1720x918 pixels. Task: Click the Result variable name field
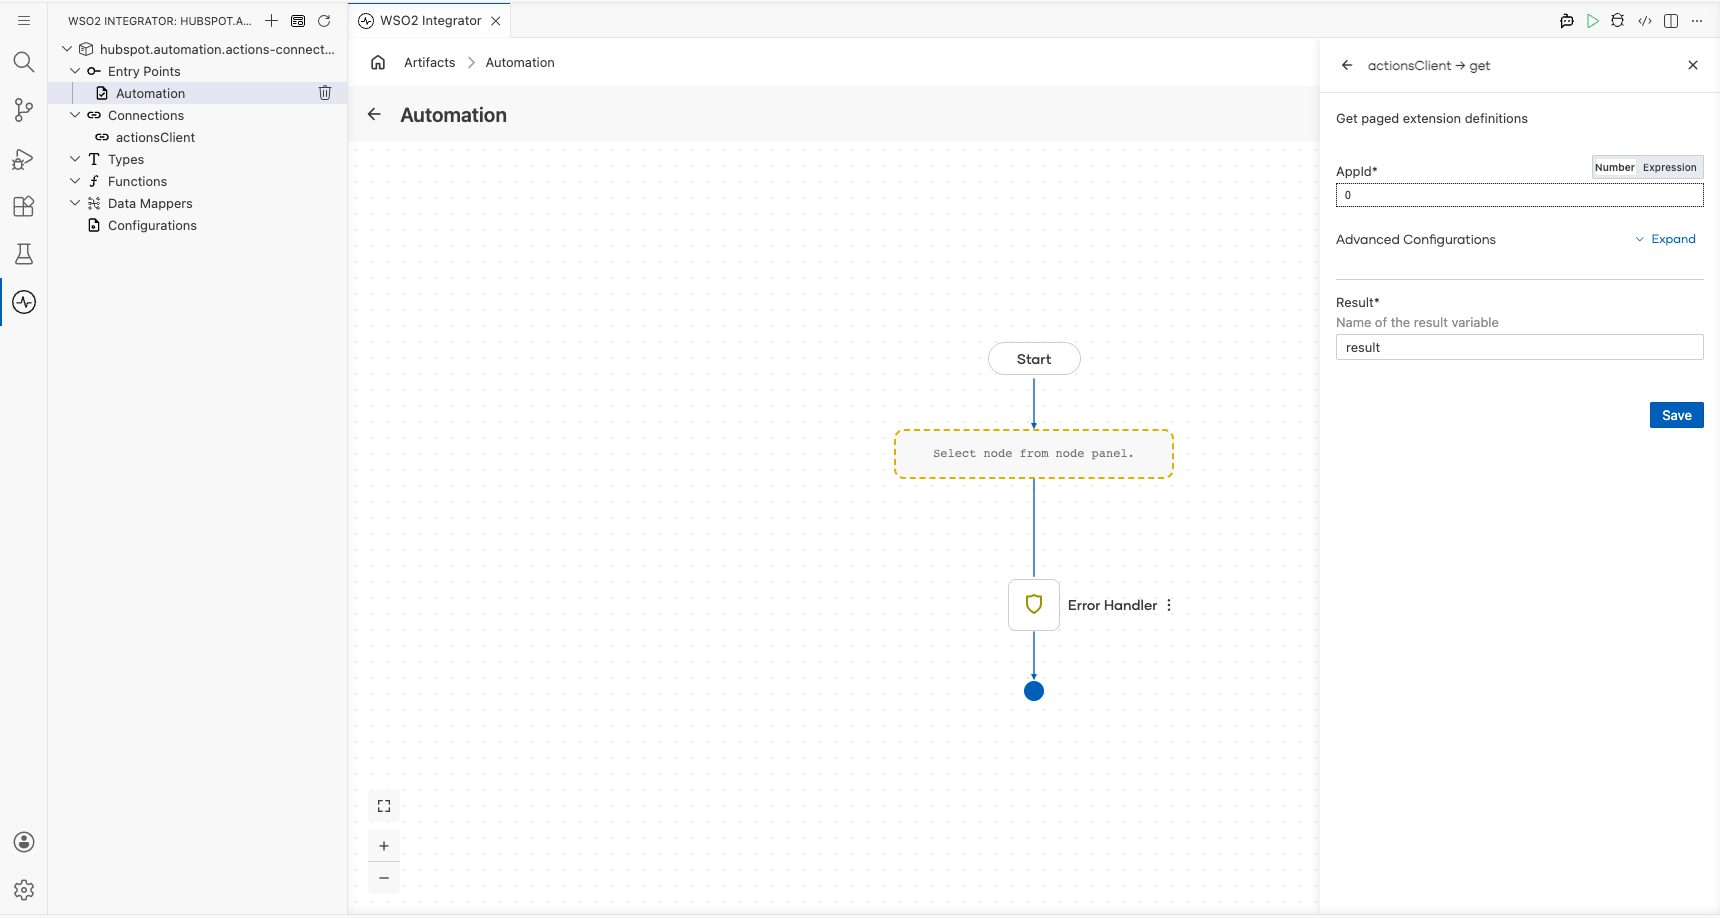[1520, 347]
